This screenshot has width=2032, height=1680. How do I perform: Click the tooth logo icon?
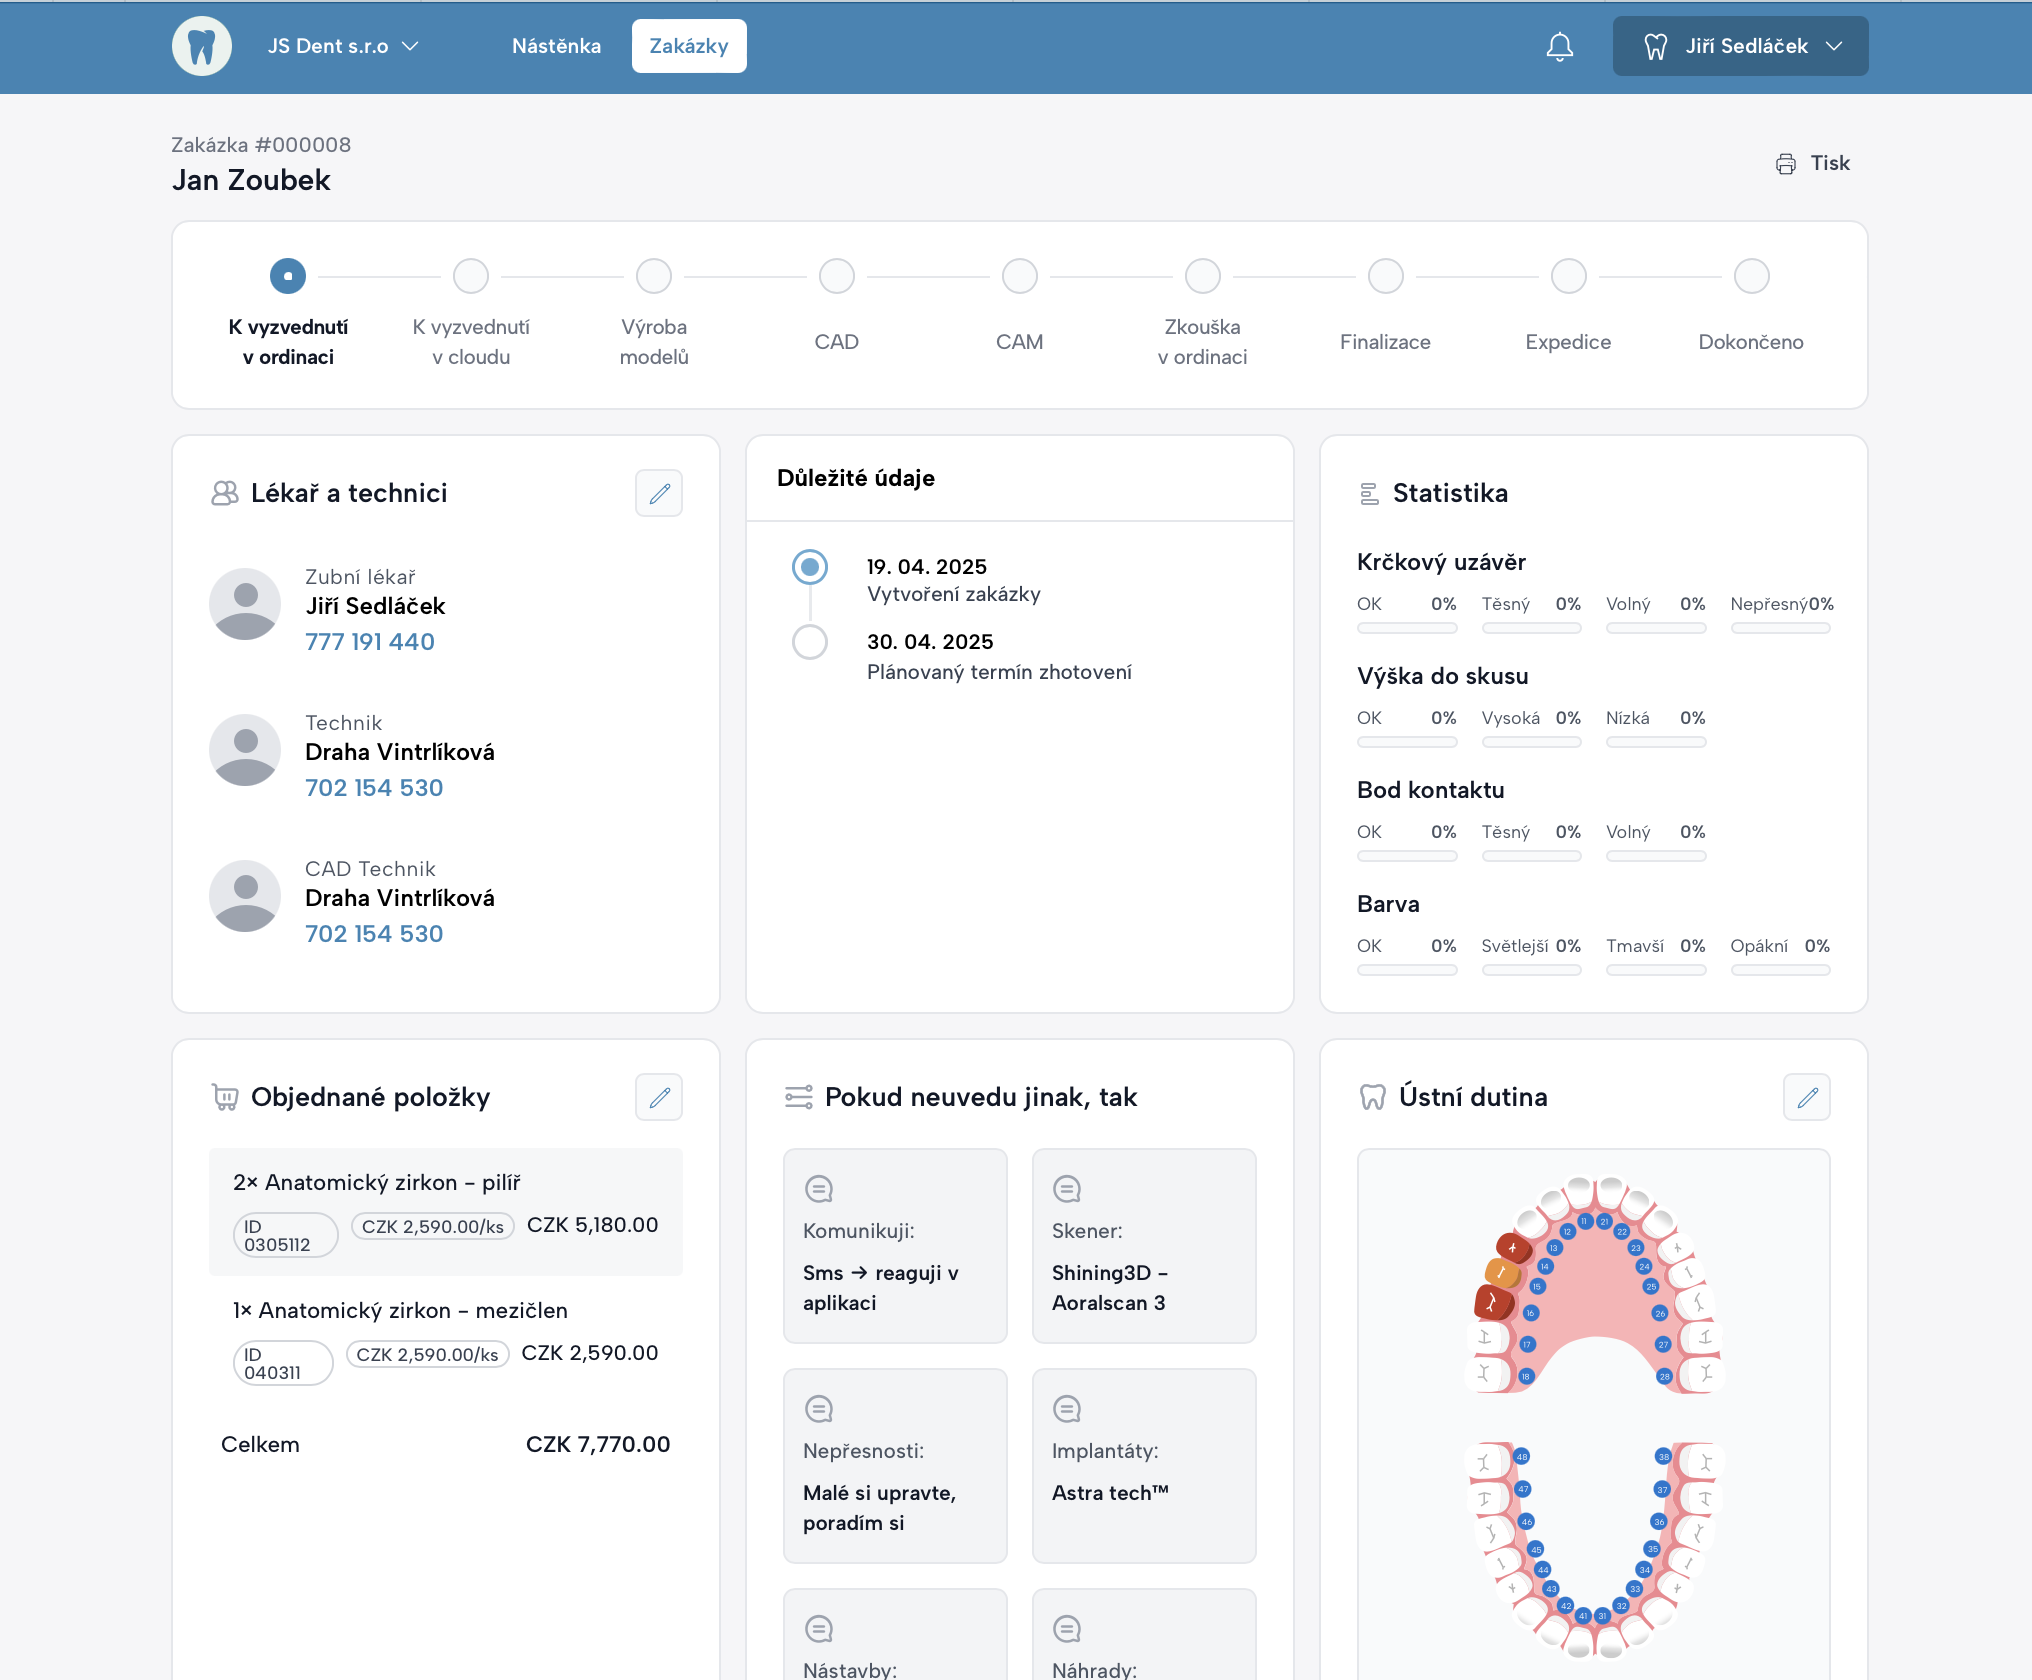click(x=202, y=46)
